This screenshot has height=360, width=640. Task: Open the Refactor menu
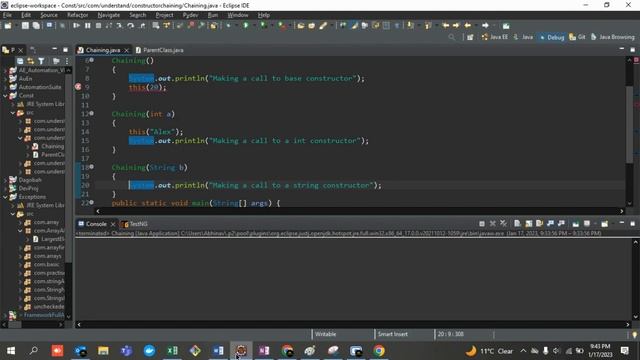pyautogui.click(x=78, y=15)
